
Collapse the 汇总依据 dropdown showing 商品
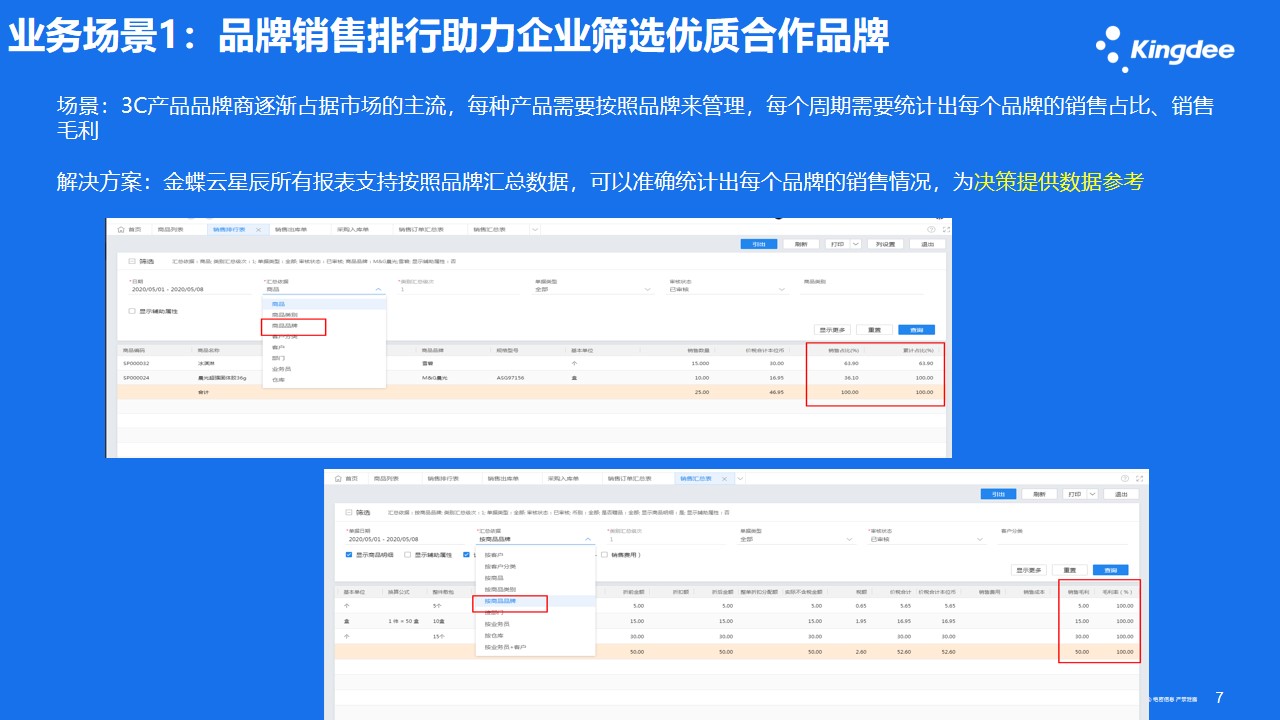378,289
